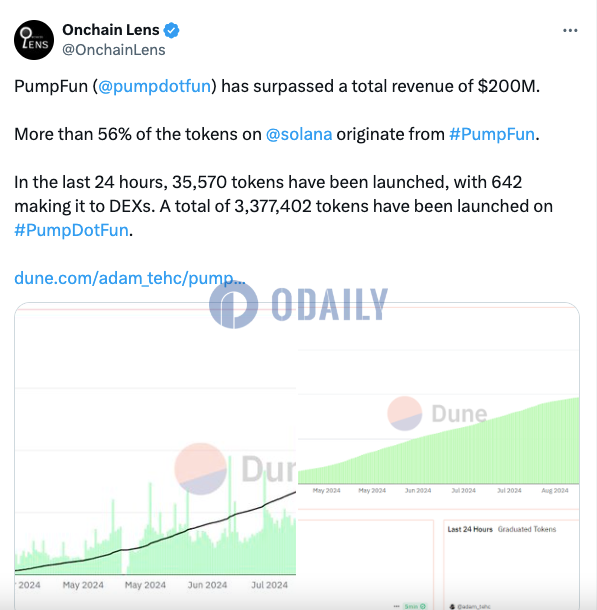Viewport: 597px width, 610px height.
Task: Open the tweet's more options ellipsis menu
Action: [570, 30]
